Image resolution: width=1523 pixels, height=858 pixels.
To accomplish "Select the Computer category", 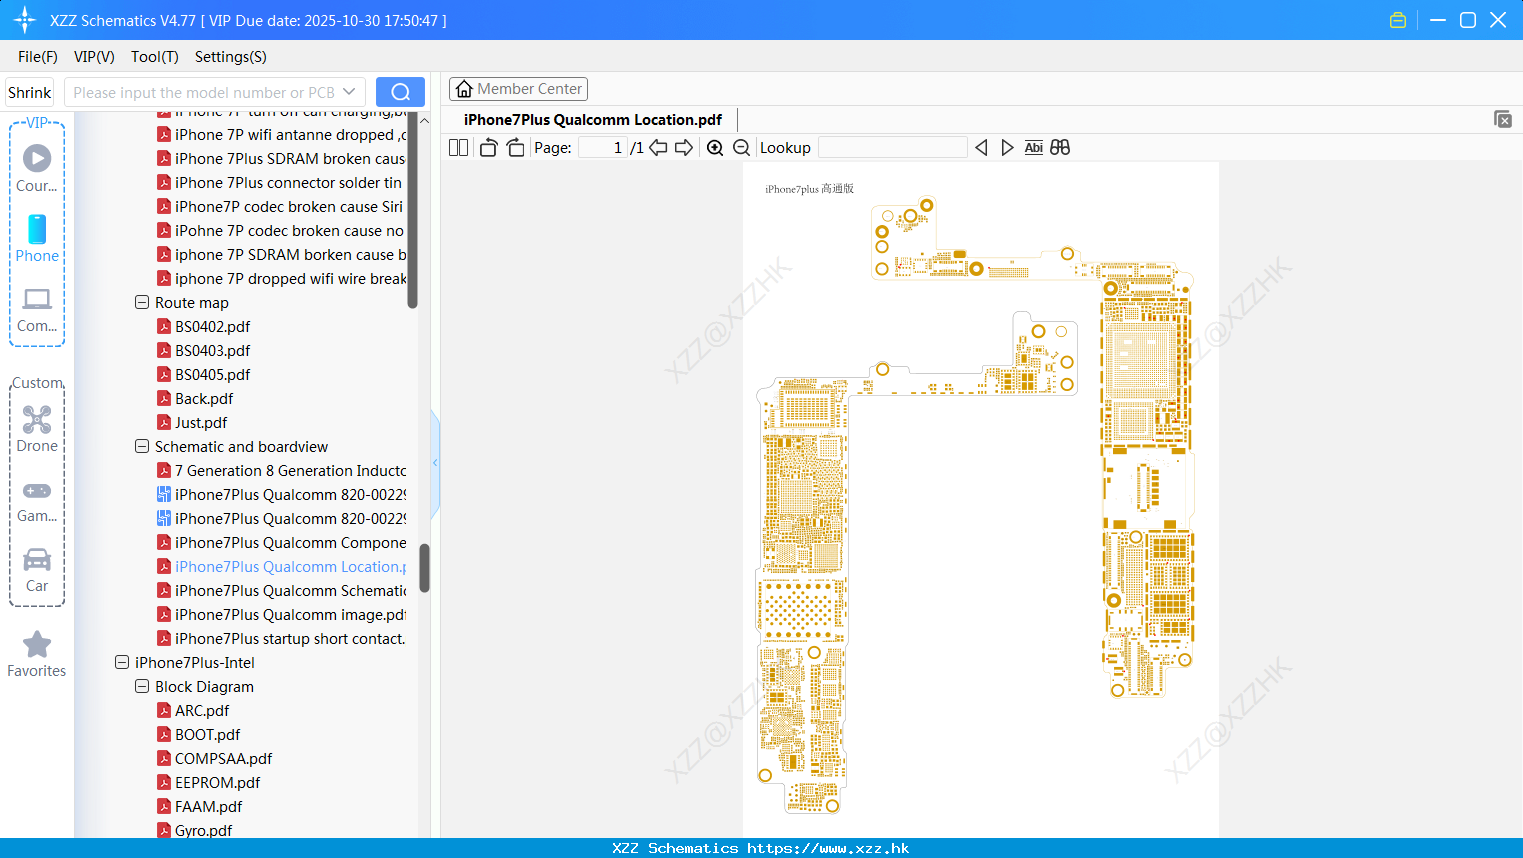I will coord(37,309).
